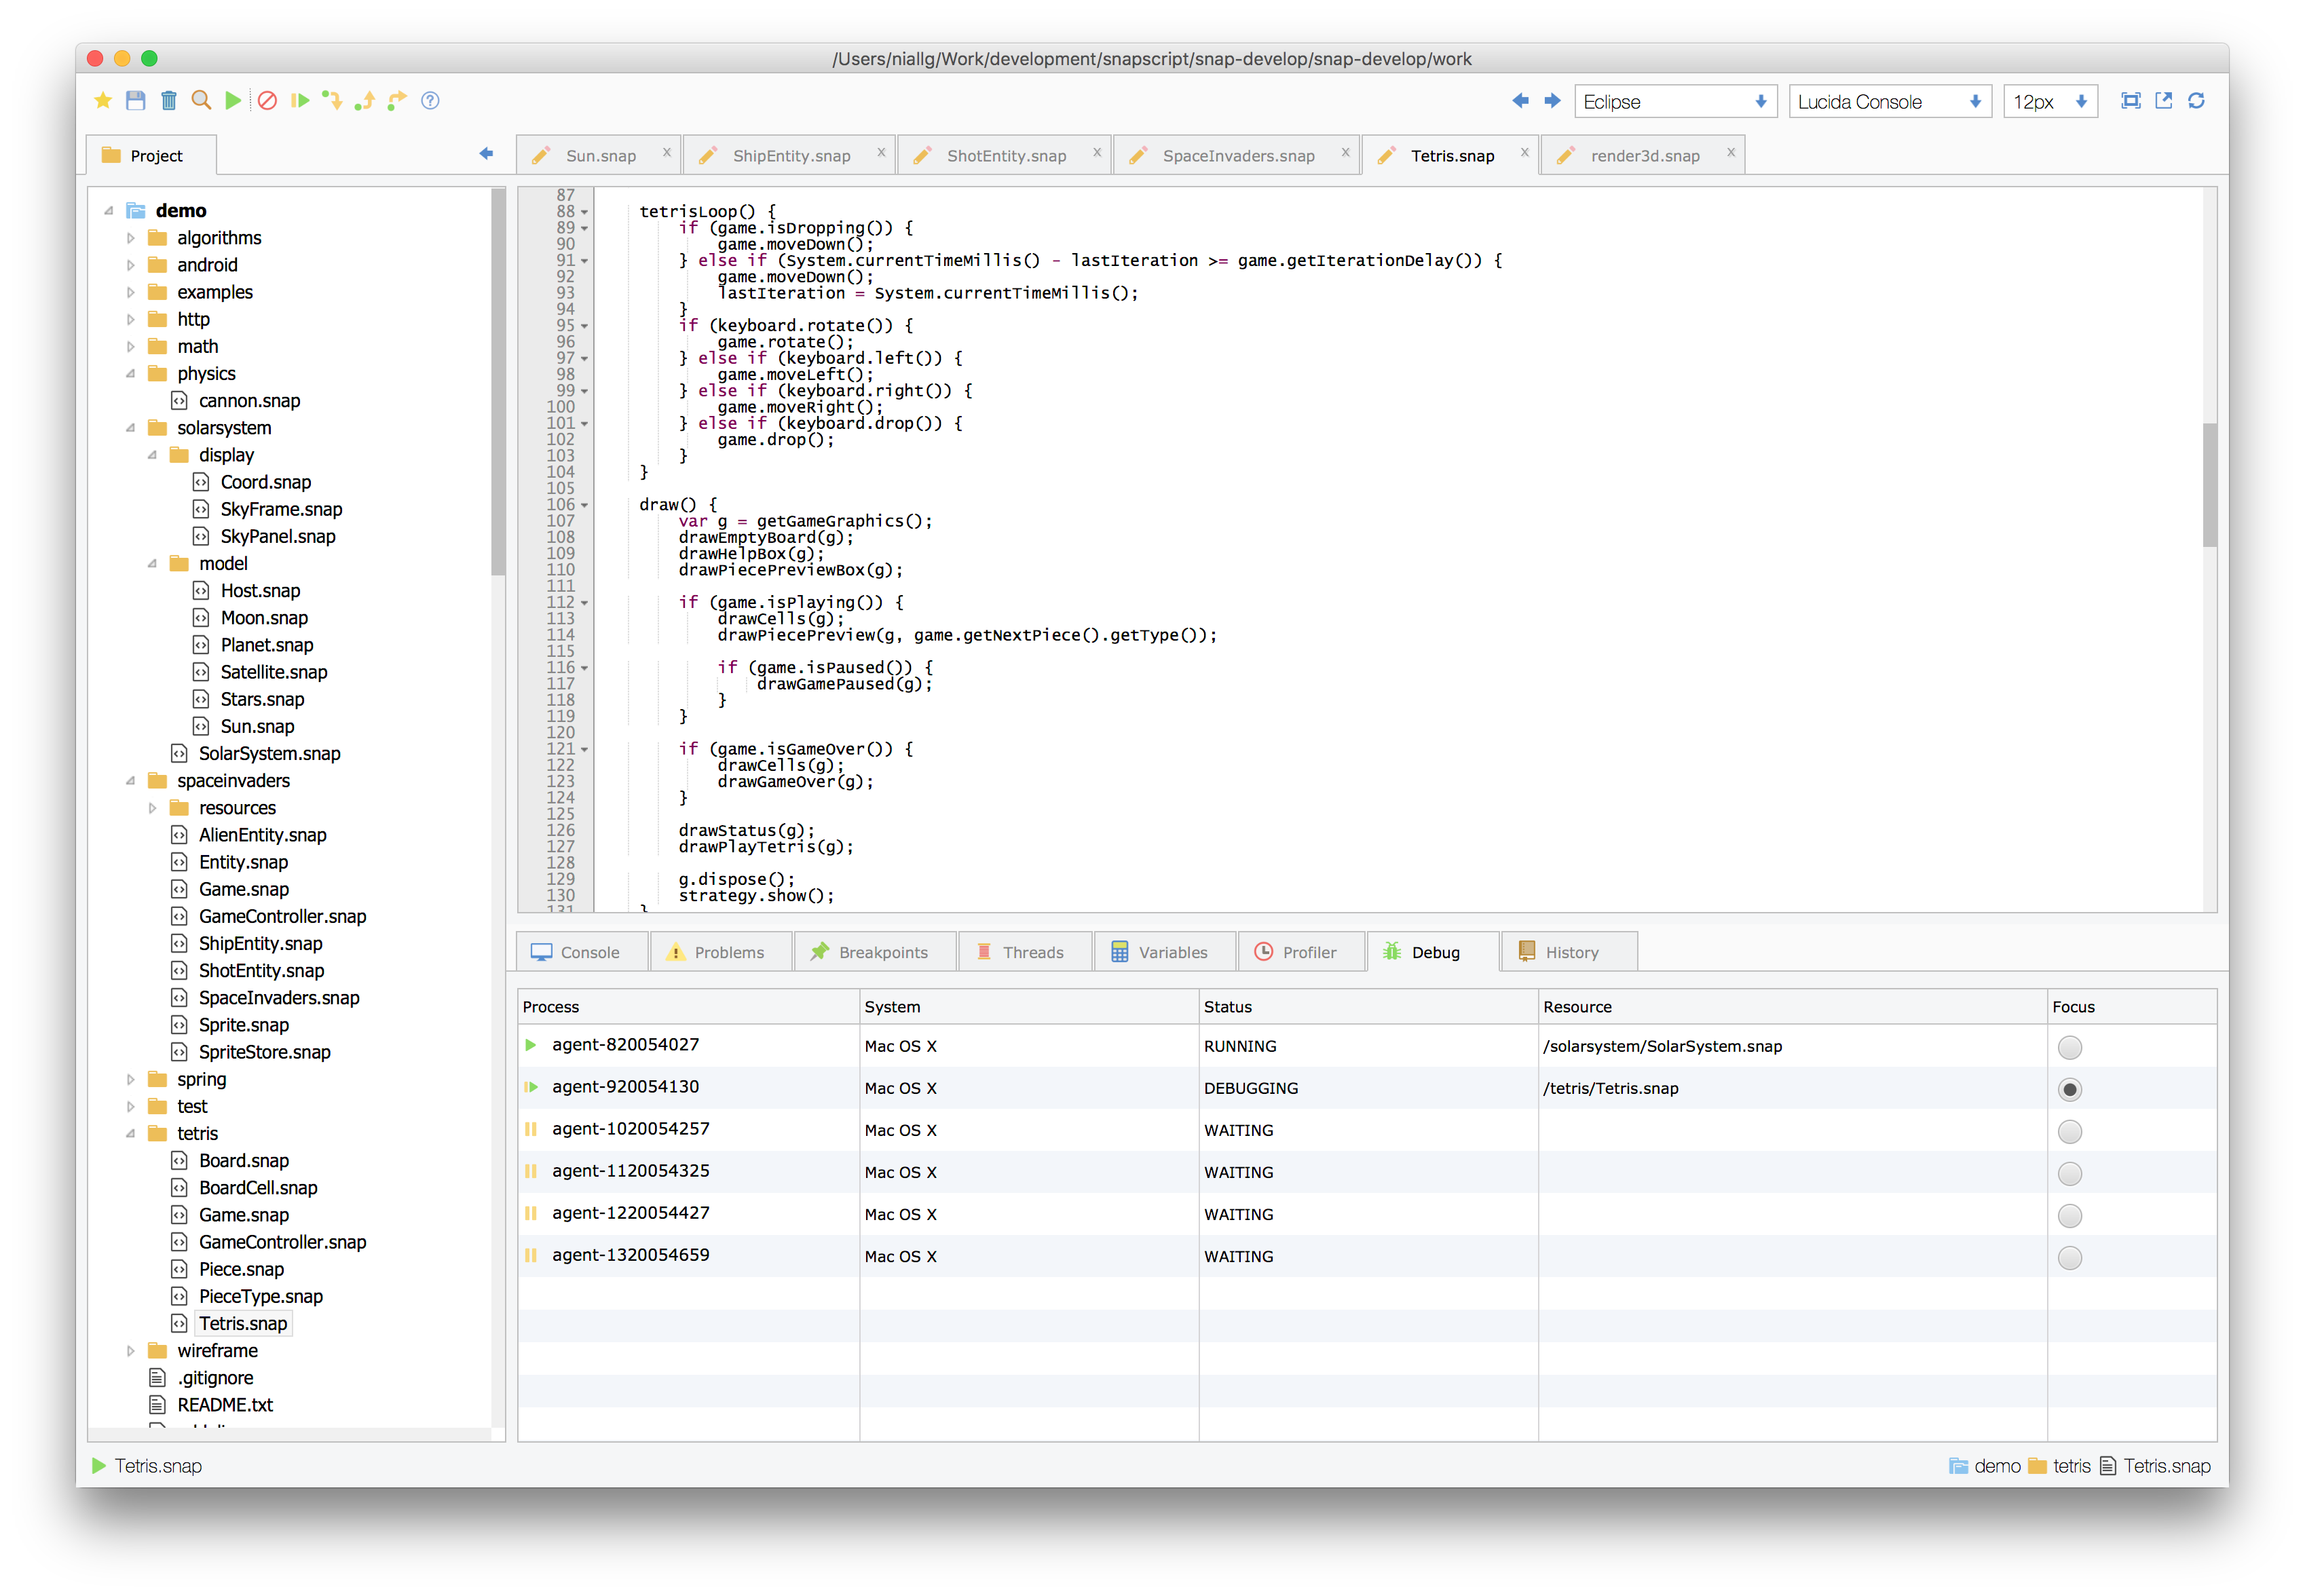
Task: Open the Eclipse theme dropdown
Action: 1674,102
